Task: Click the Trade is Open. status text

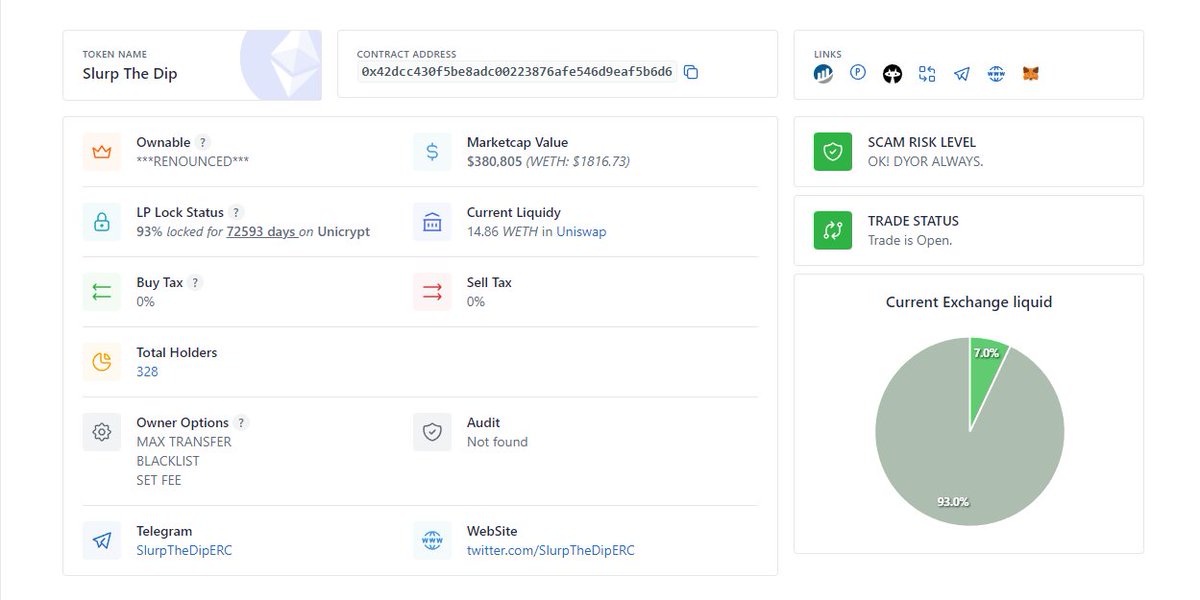Action: [x=910, y=240]
